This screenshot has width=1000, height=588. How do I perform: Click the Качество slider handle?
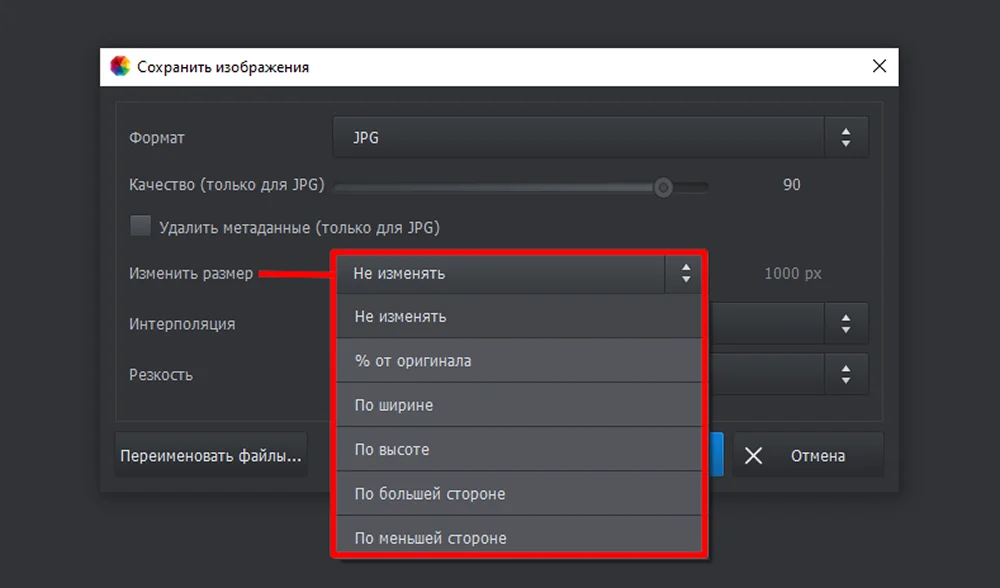[x=663, y=187]
